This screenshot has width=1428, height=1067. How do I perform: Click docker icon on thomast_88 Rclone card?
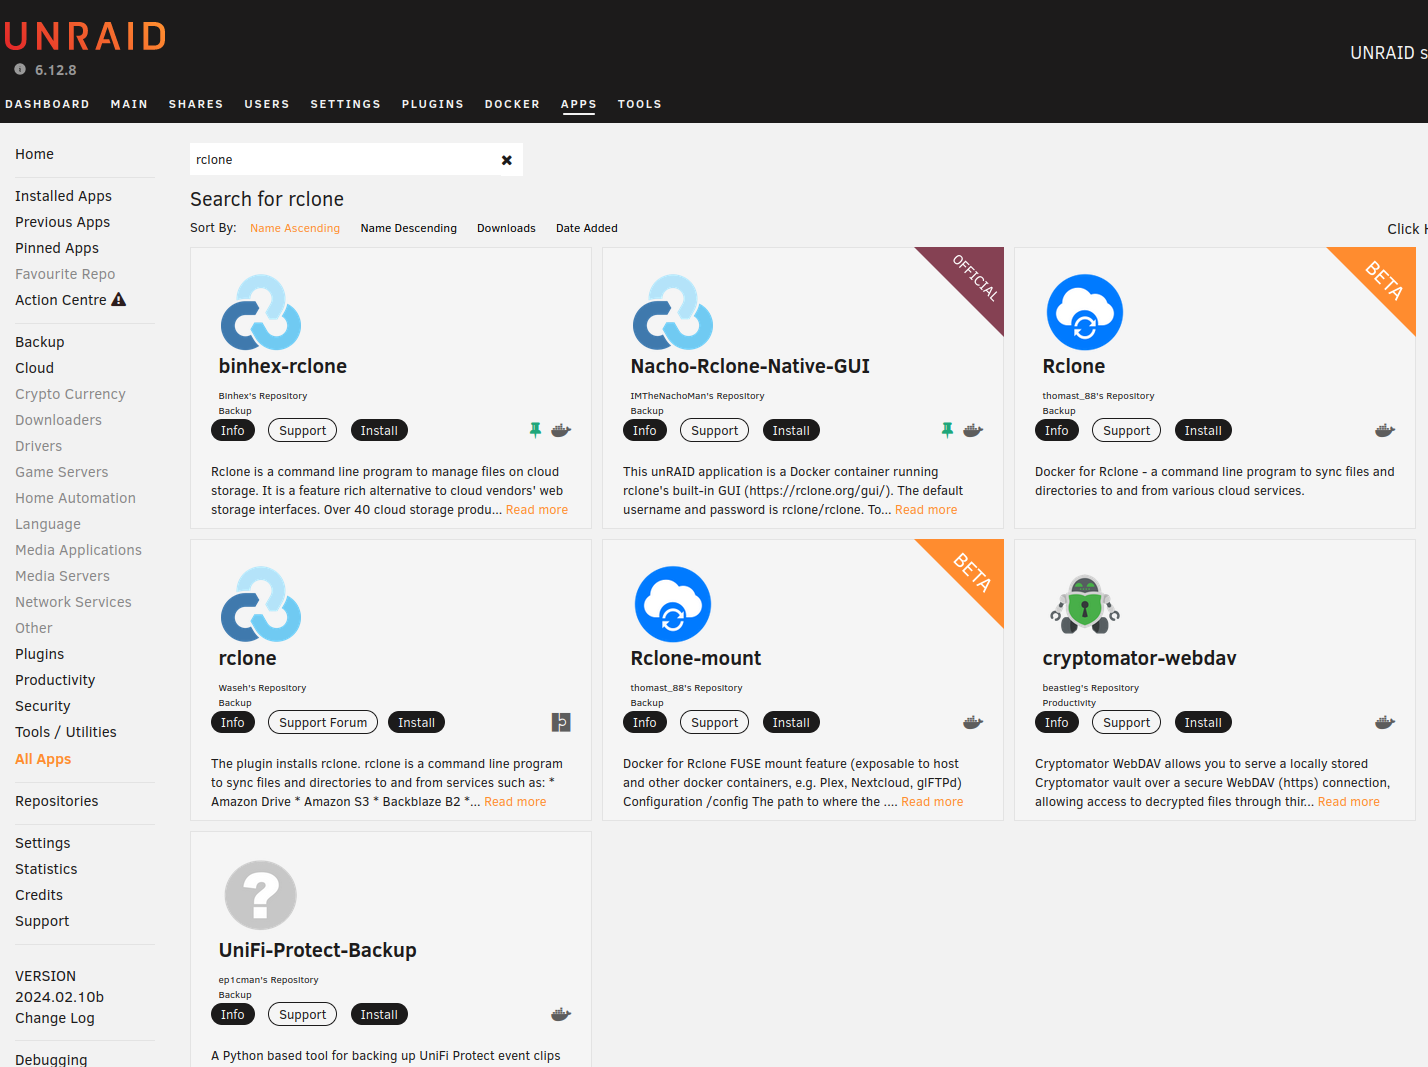1385,430
